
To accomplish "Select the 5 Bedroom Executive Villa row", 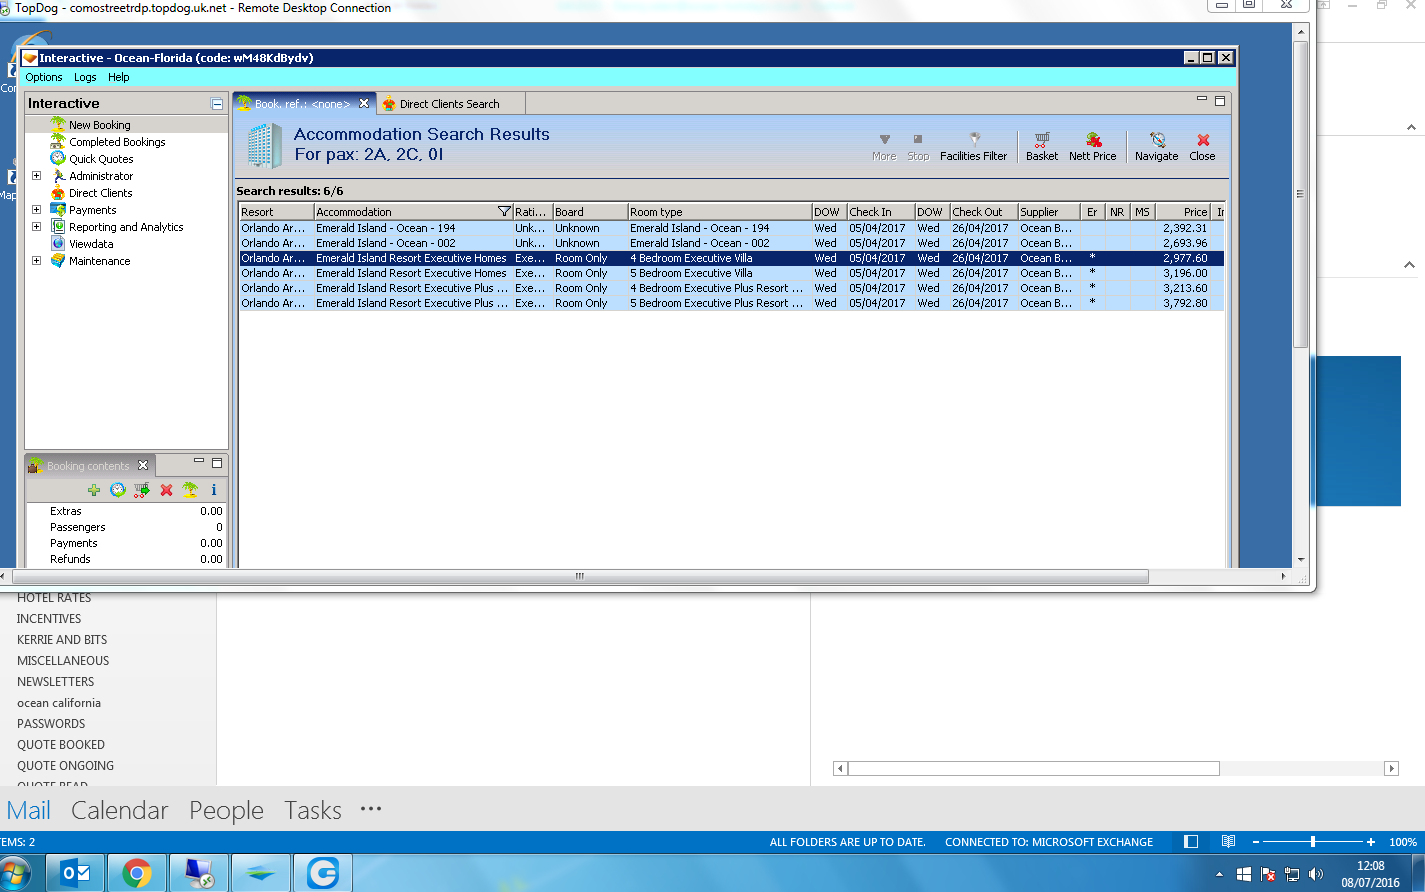I will click(x=731, y=273).
